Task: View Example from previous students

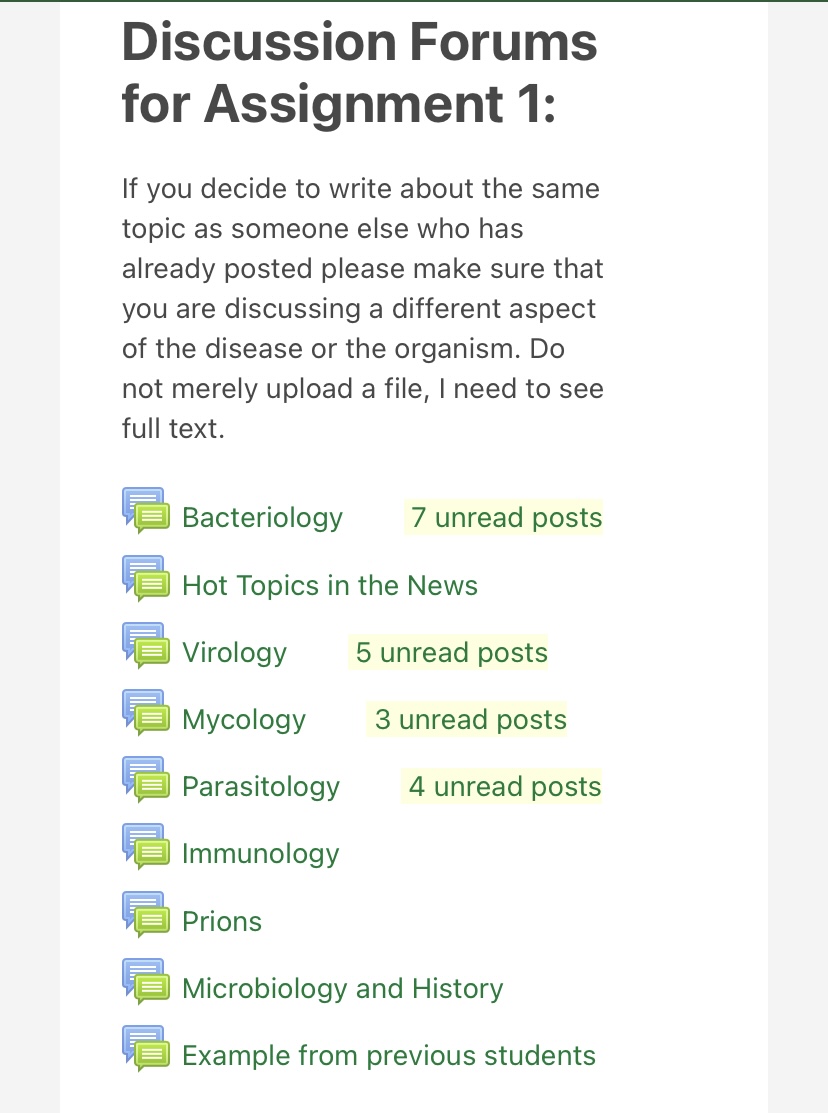Action: click(389, 1056)
